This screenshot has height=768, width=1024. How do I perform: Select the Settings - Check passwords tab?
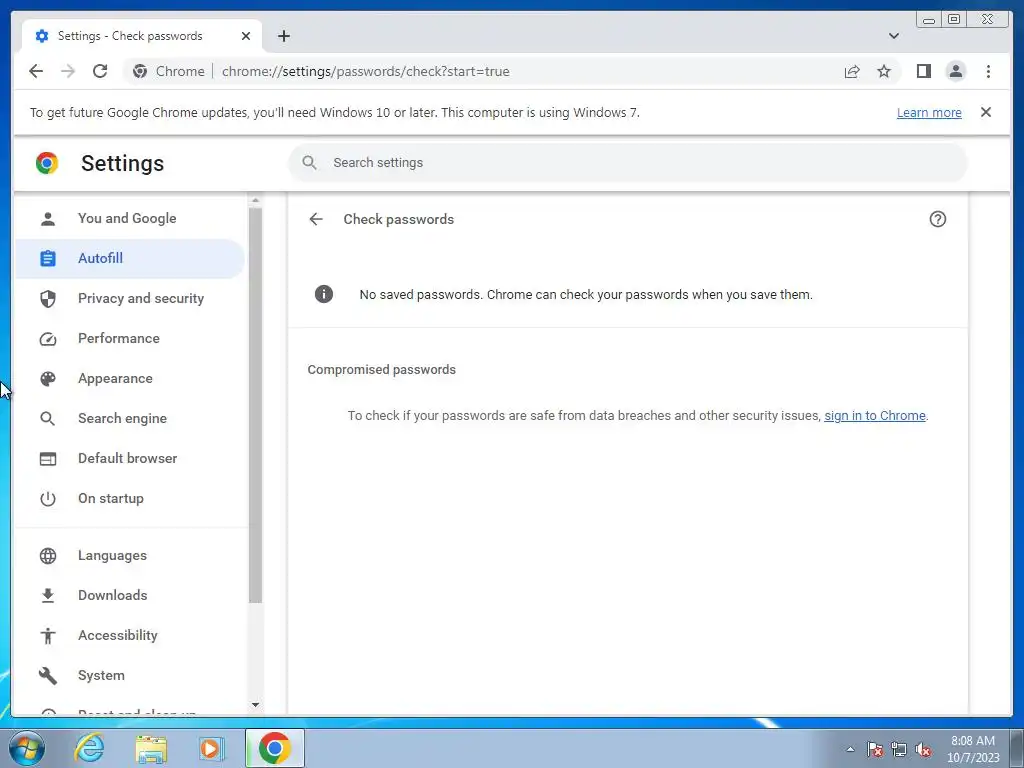142,36
